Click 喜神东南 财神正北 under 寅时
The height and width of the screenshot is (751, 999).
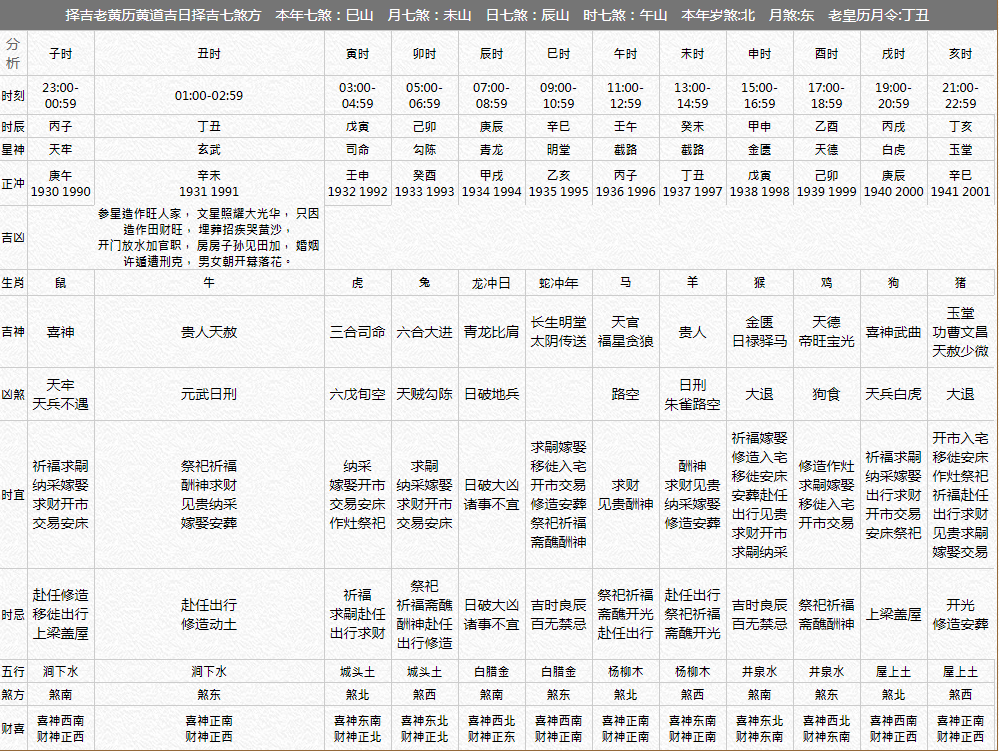coord(357,729)
